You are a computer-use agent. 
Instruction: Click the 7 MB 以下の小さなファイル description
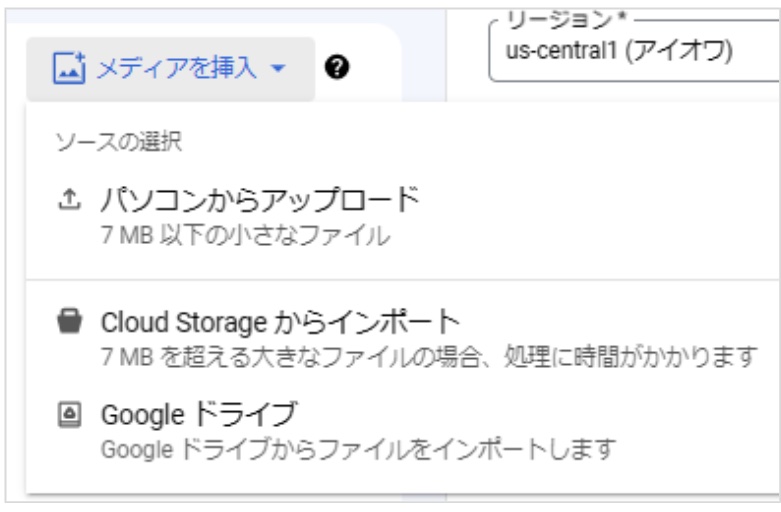(244, 237)
